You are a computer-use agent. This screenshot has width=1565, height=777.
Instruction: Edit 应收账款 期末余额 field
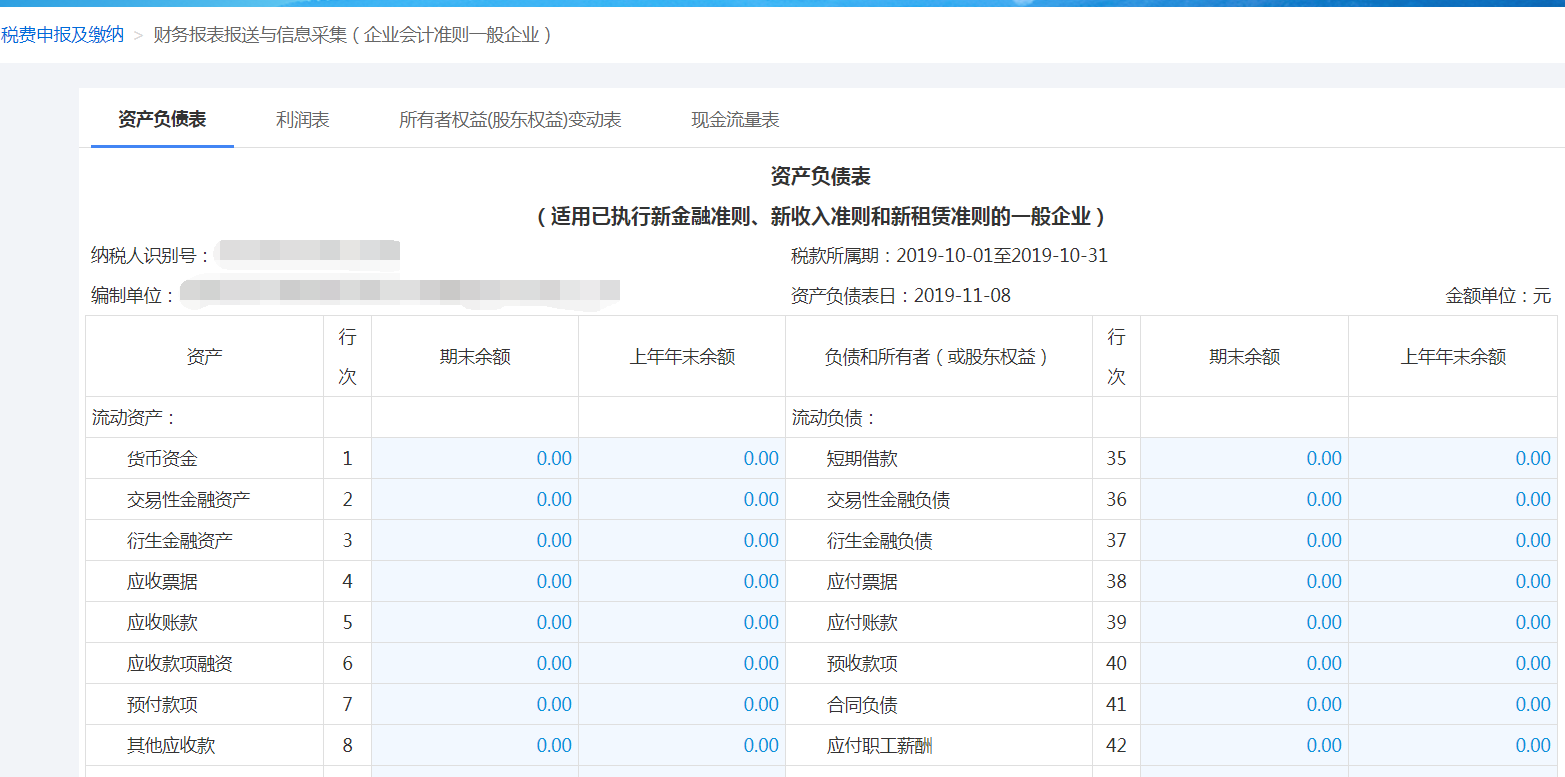click(475, 622)
